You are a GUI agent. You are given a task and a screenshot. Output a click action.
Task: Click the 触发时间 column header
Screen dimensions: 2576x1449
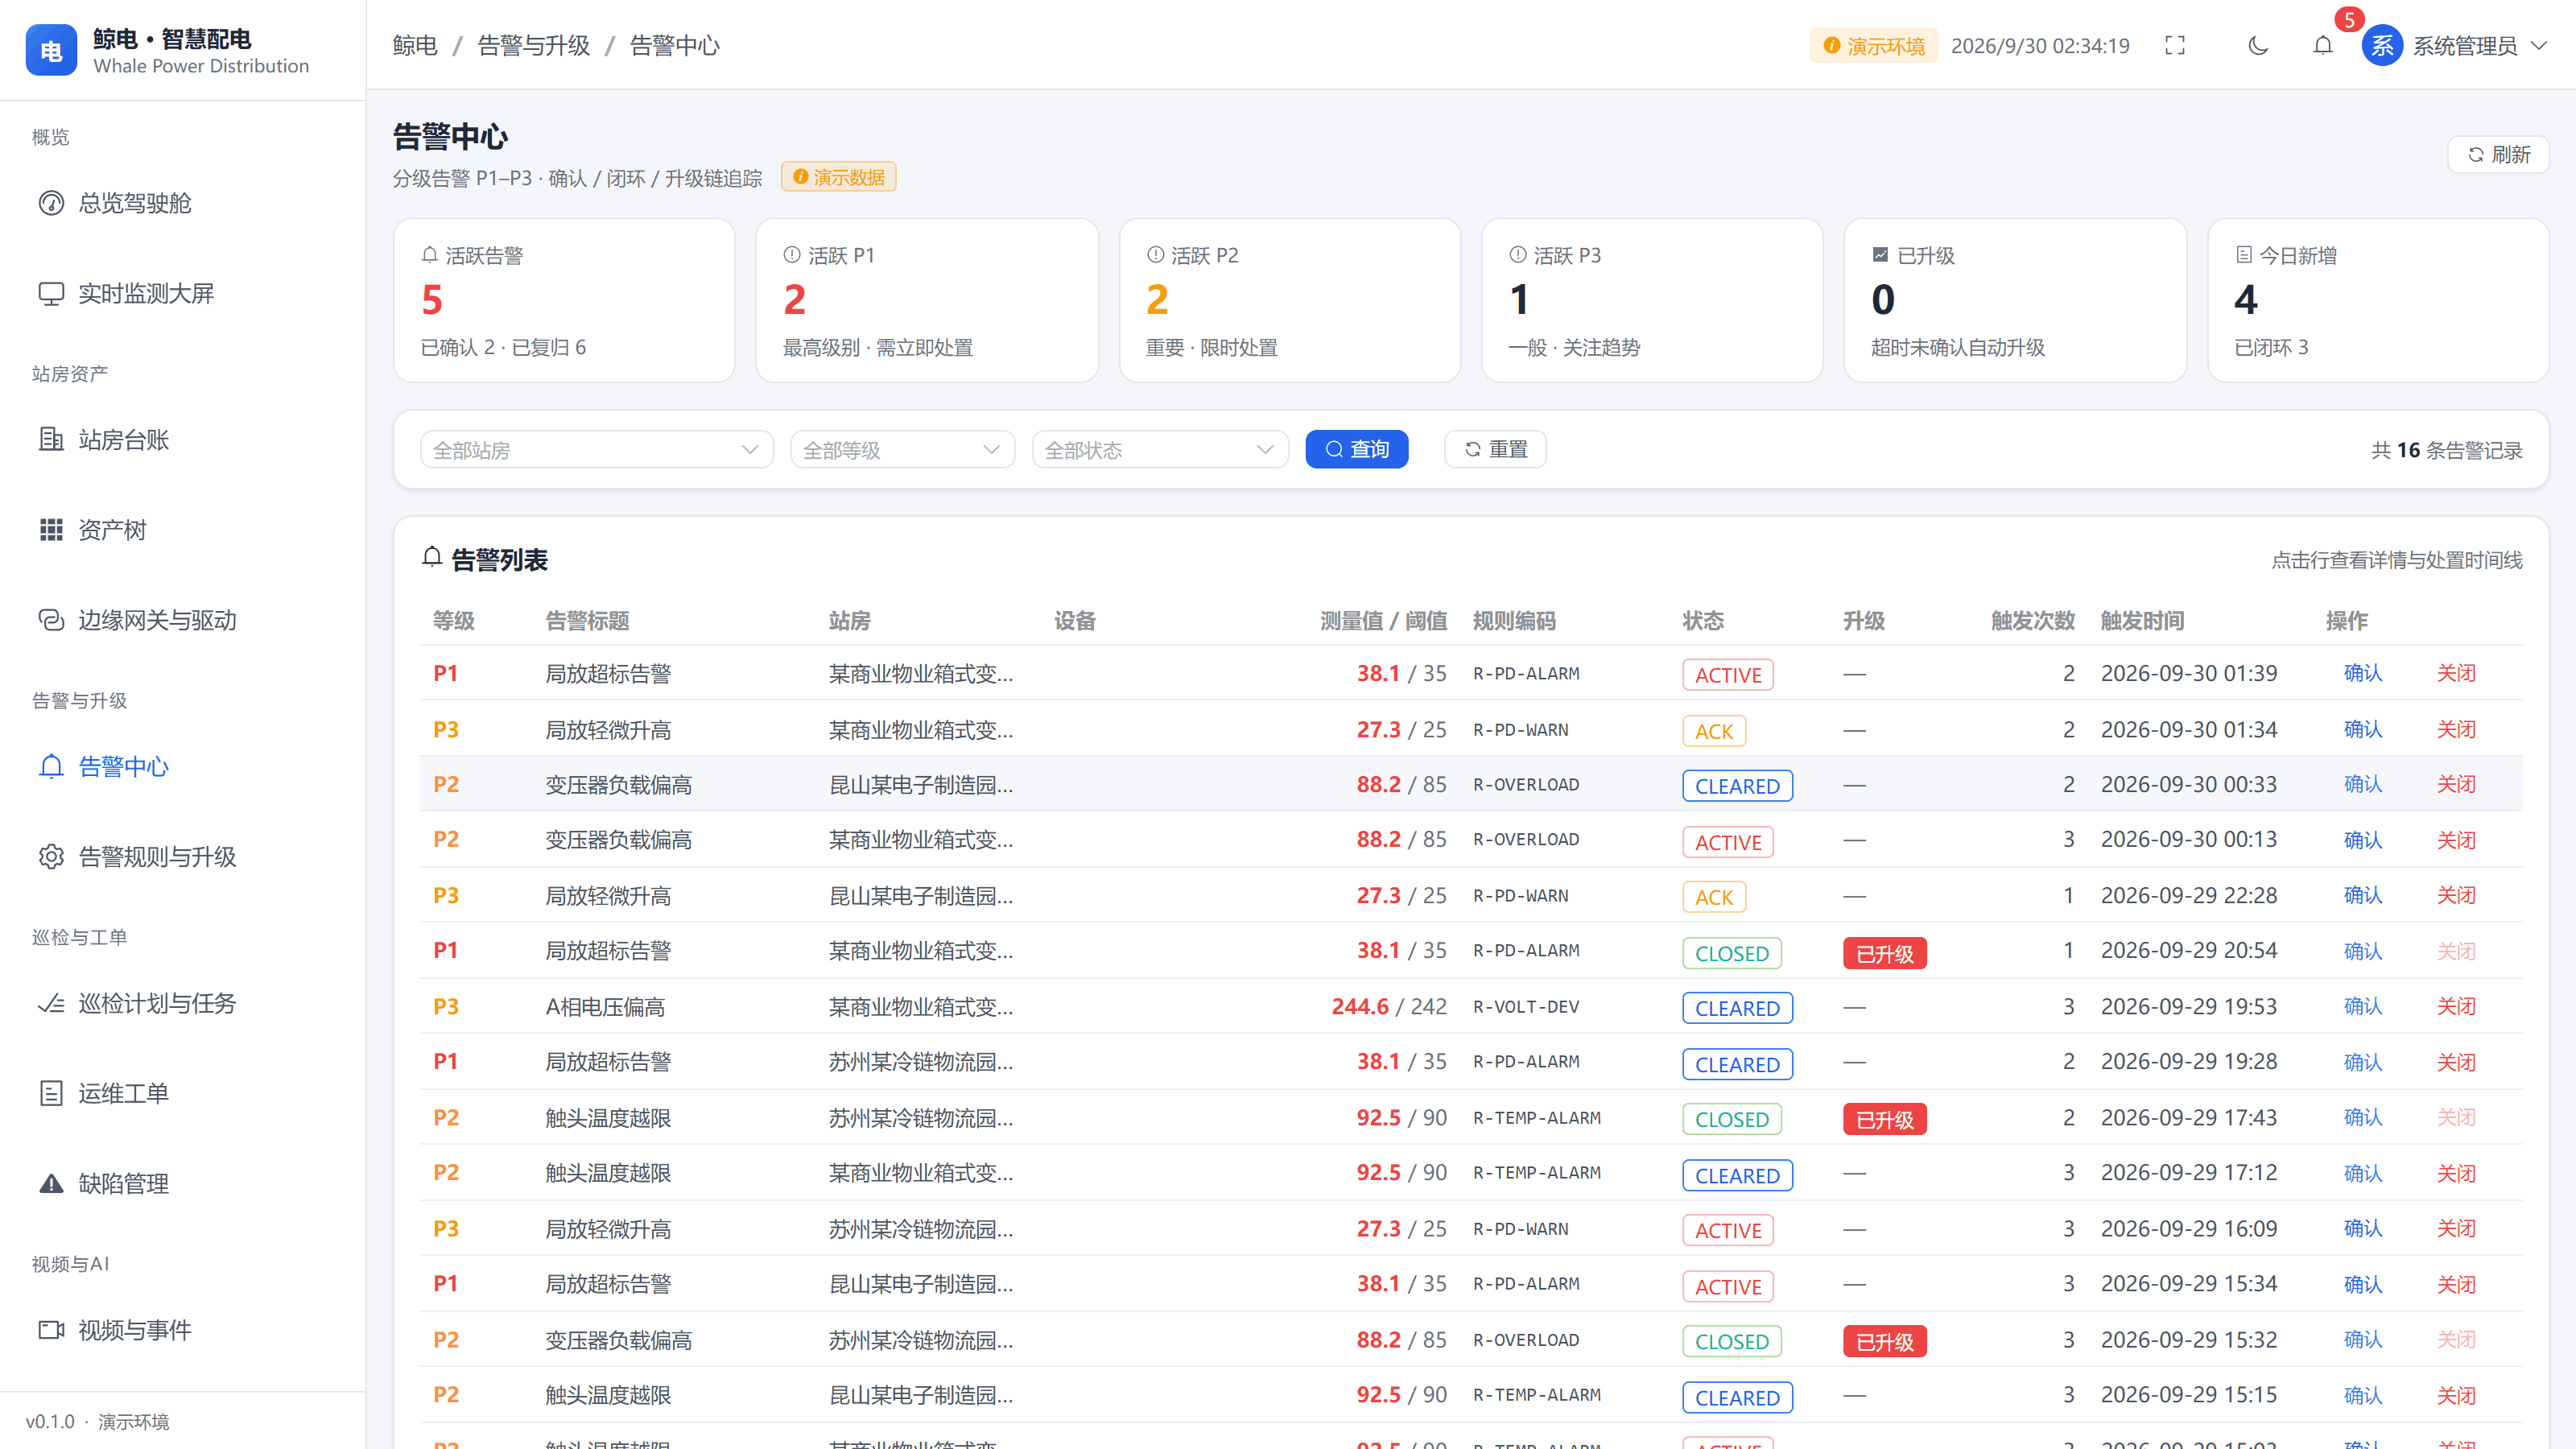[2142, 620]
